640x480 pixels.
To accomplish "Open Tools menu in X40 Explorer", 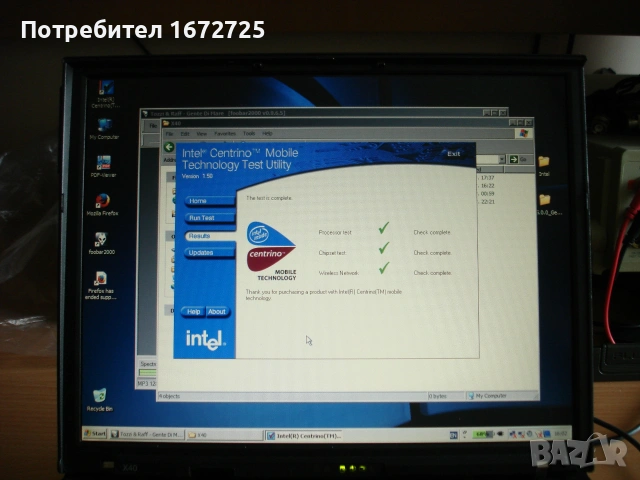I will pos(249,133).
